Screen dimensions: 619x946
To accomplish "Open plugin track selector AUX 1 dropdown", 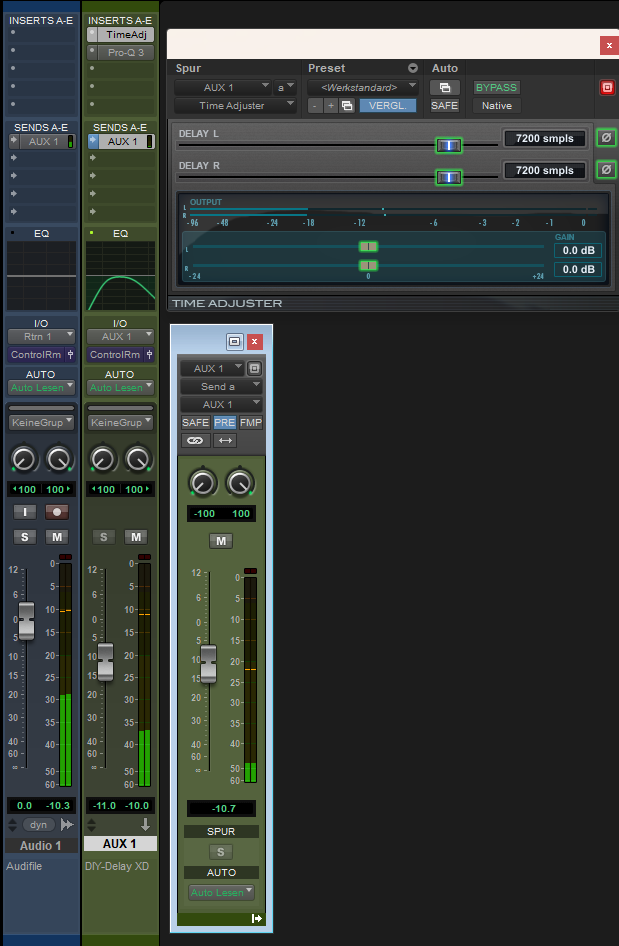I will (223, 87).
